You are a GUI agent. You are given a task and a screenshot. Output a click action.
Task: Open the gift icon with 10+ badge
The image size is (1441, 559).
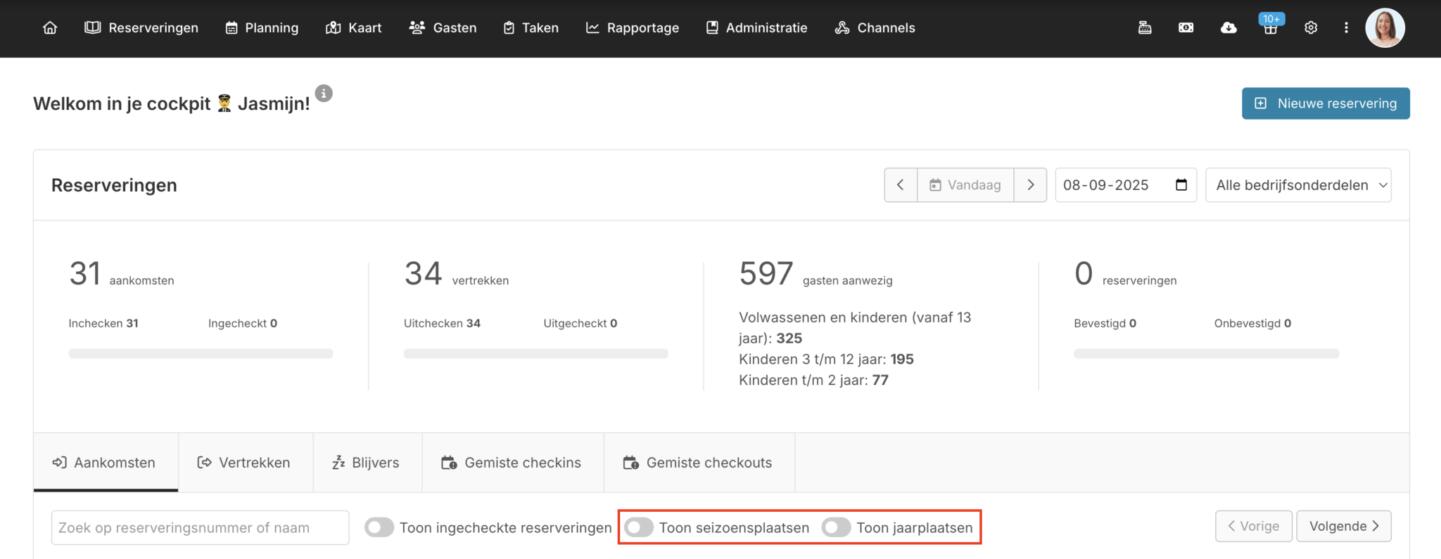[x=1270, y=28]
